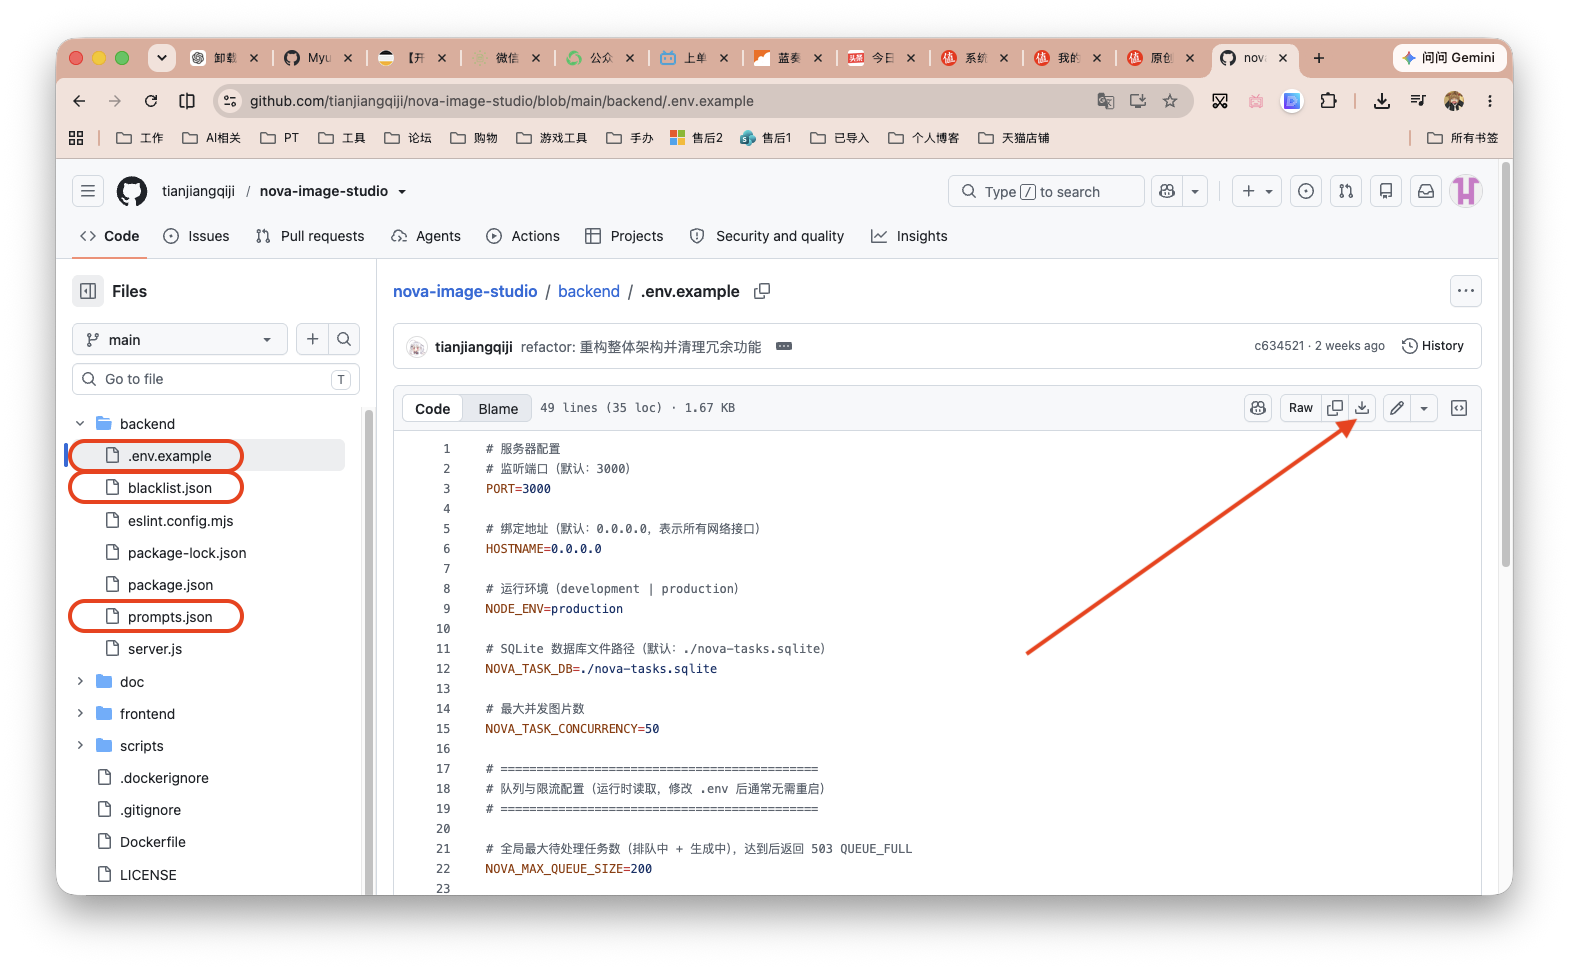Open Copilot icon in file toolbar
This screenshot has width=1569, height=969.
[x=1258, y=408]
